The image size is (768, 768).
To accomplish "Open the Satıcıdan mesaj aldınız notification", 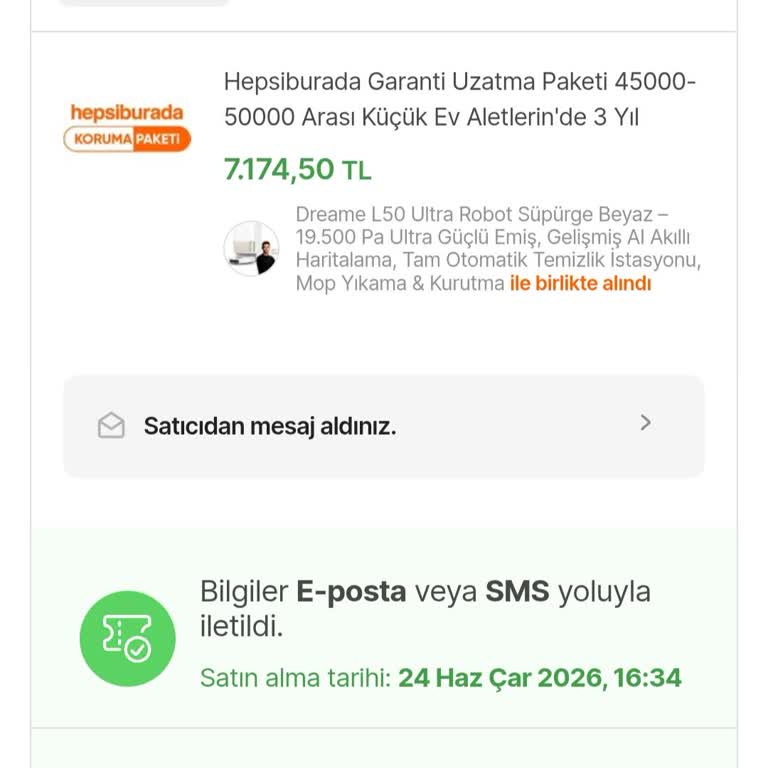I will point(384,426).
